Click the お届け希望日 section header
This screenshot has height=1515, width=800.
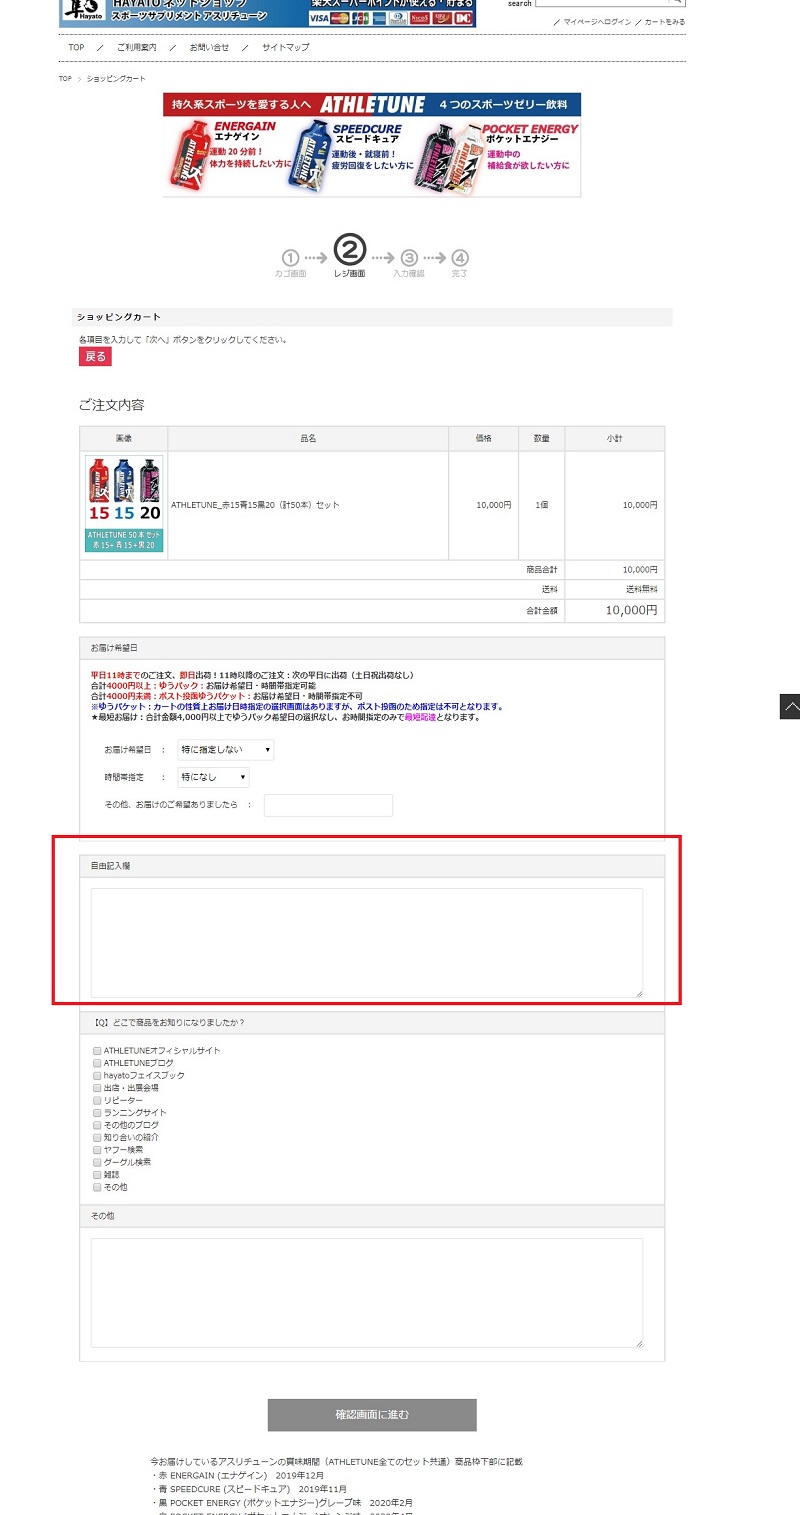[372, 648]
